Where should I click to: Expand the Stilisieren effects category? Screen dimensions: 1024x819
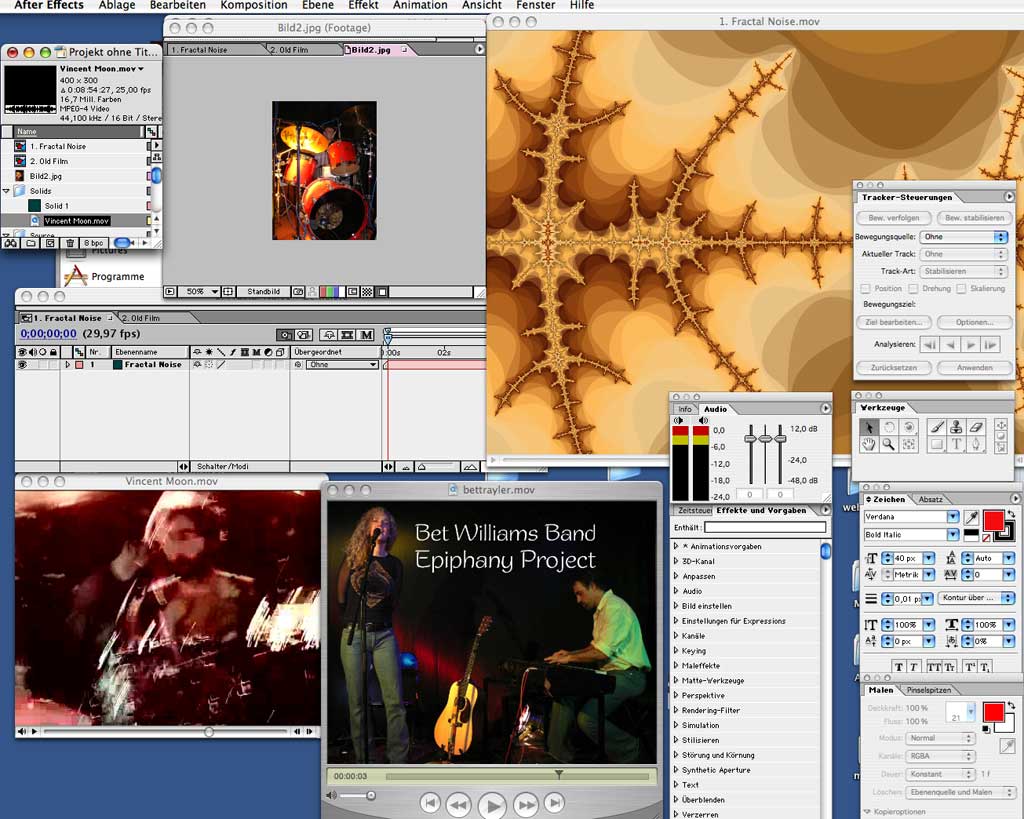tap(676, 740)
